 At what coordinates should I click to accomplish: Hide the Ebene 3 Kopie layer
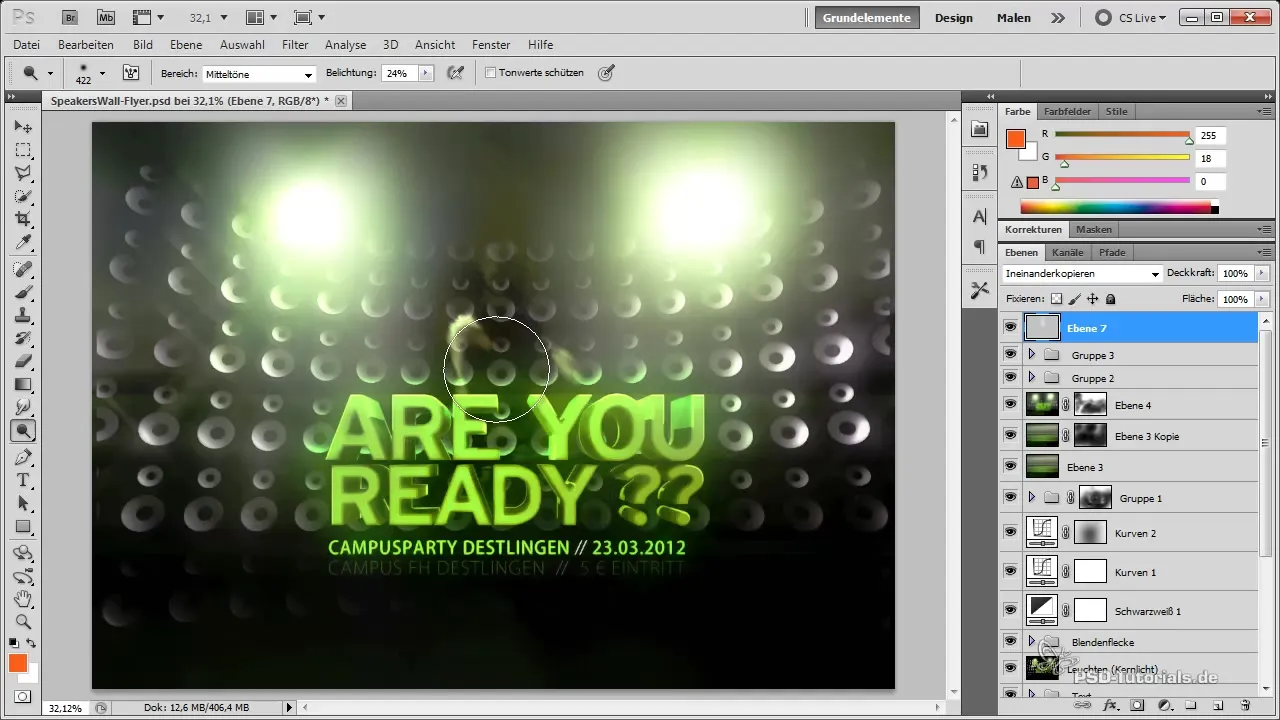tap(1010, 435)
